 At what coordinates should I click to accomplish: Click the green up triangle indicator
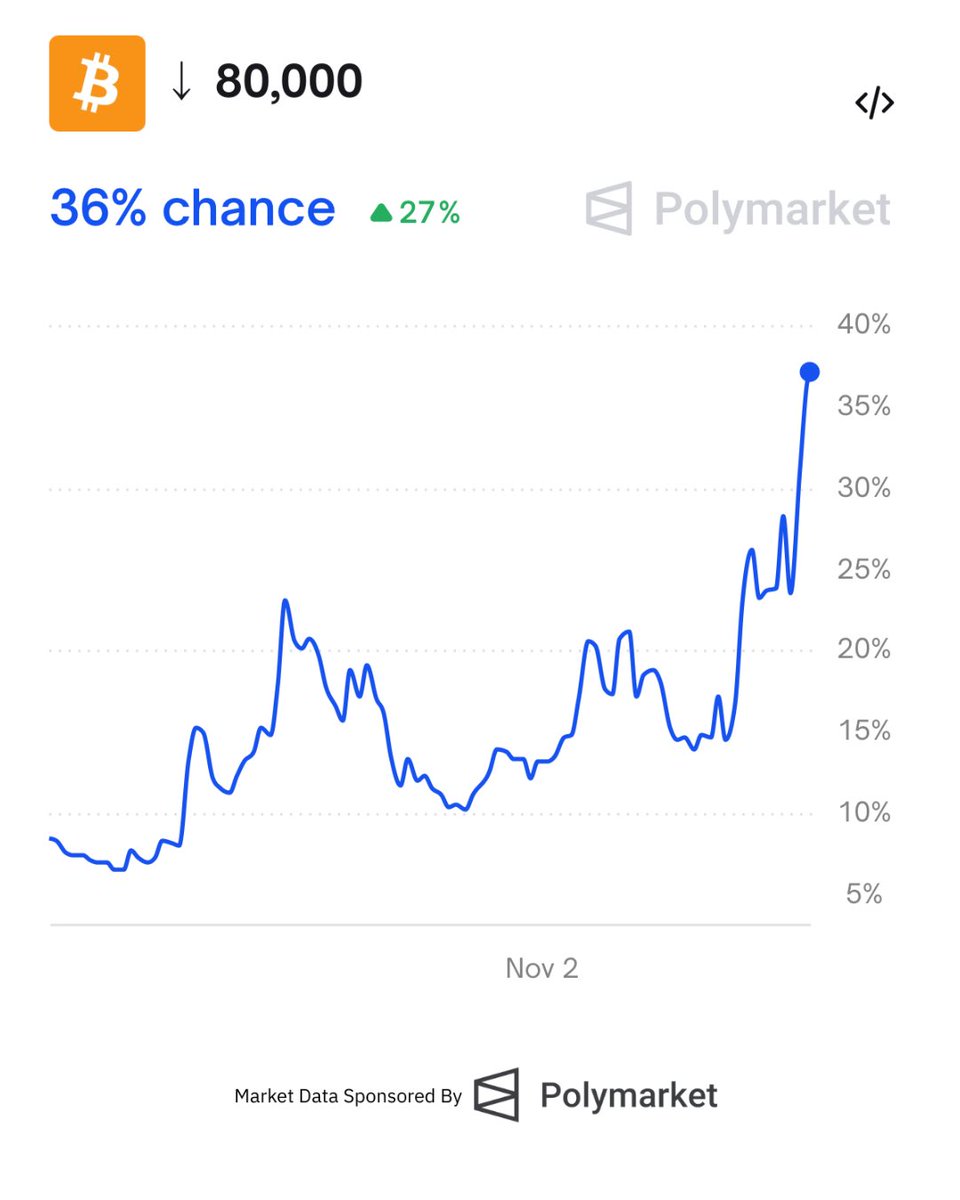381,213
